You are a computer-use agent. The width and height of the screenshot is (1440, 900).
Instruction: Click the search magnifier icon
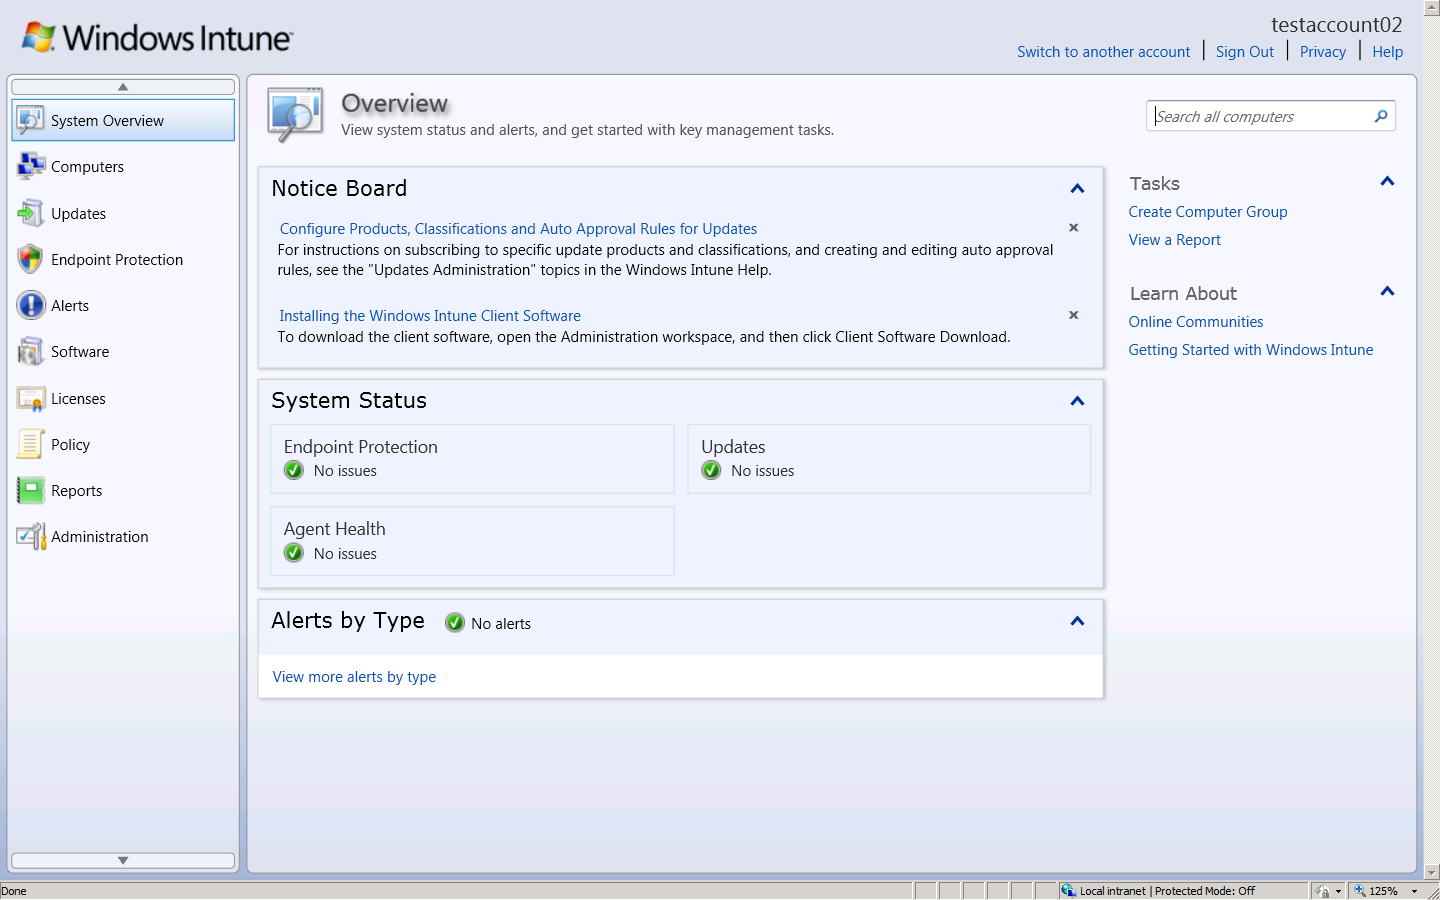(1381, 116)
